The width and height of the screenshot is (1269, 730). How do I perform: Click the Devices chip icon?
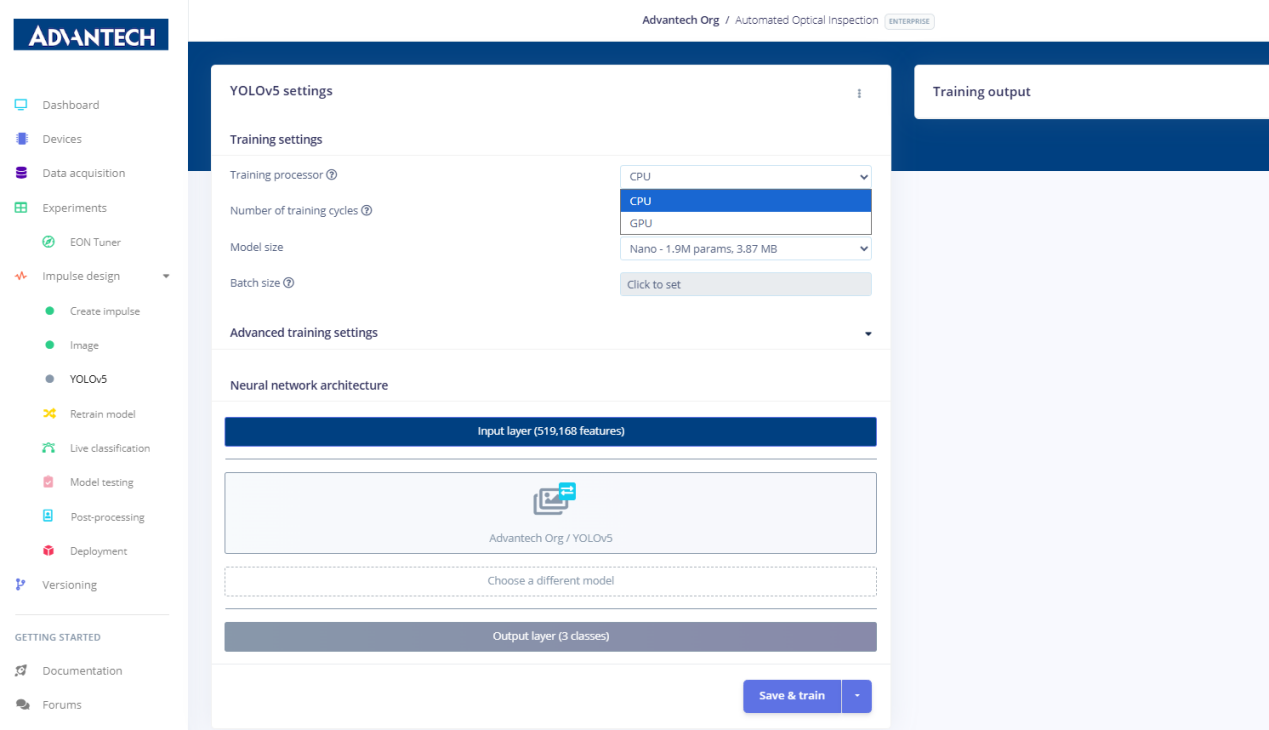coord(21,139)
